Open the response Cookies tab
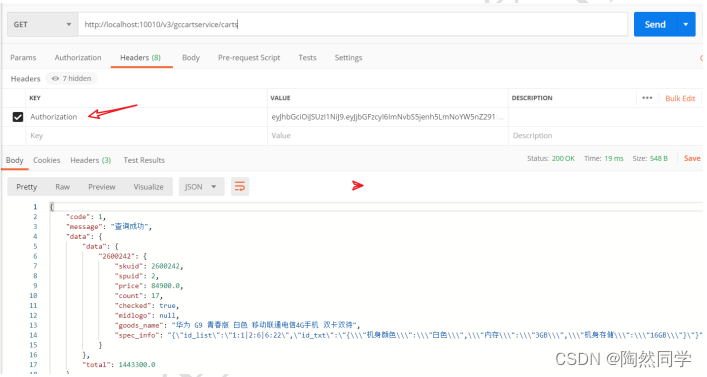 point(46,160)
